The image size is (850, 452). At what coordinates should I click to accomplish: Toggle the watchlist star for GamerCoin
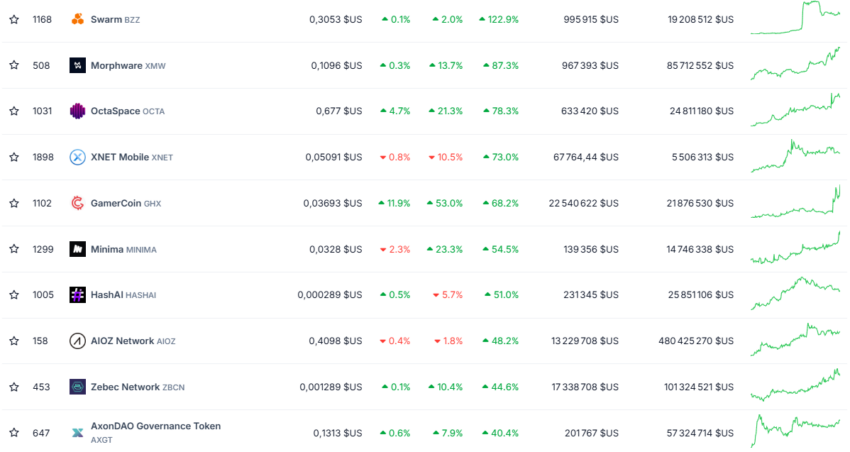click(x=14, y=203)
